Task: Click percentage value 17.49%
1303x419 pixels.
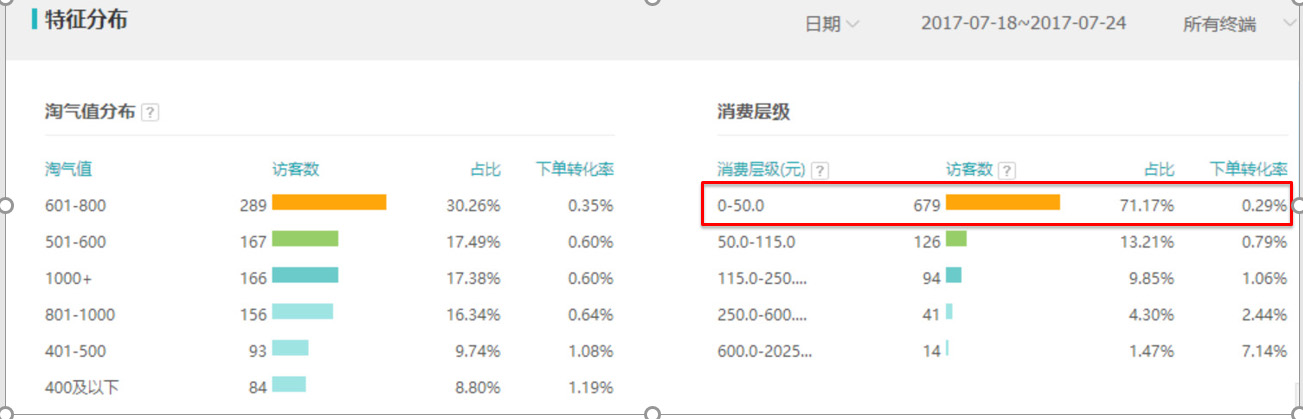Action: [x=473, y=242]
